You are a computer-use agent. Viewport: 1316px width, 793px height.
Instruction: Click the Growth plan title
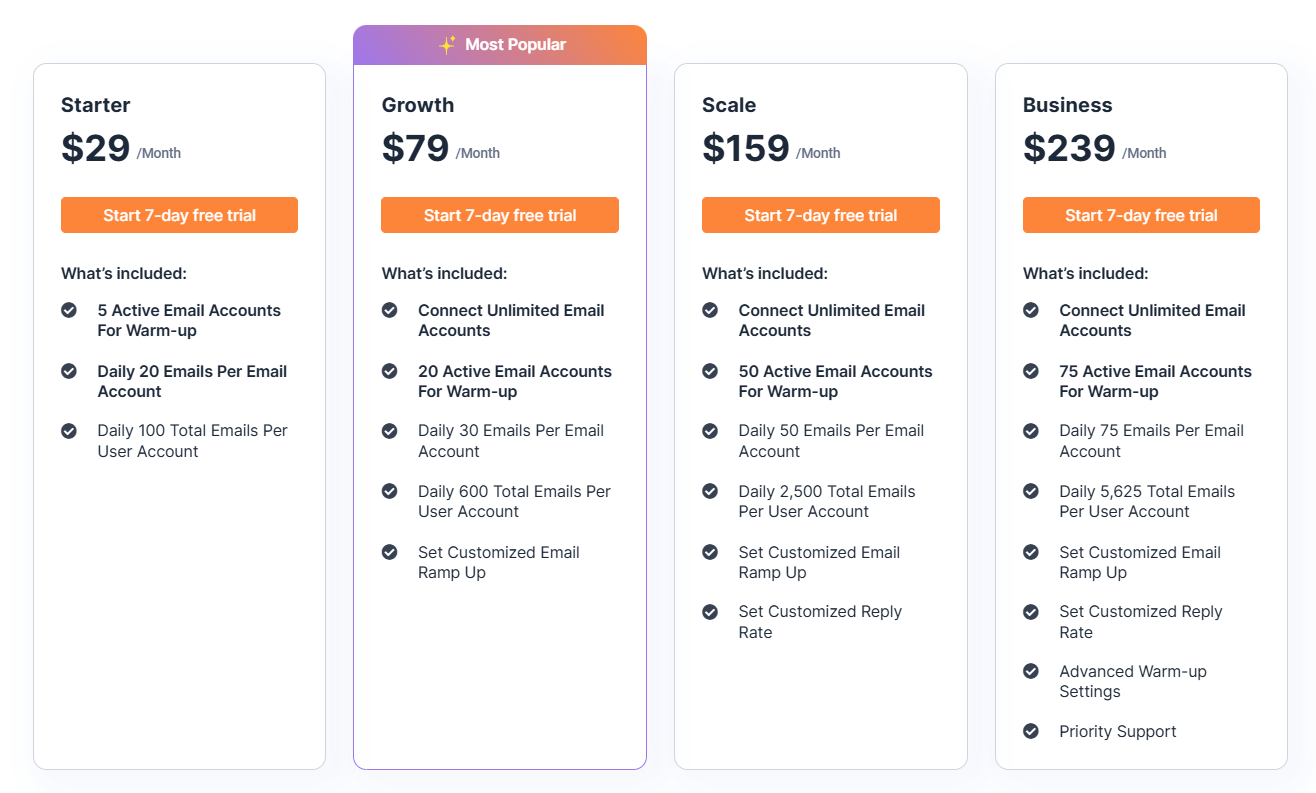[x=418, y=105]
